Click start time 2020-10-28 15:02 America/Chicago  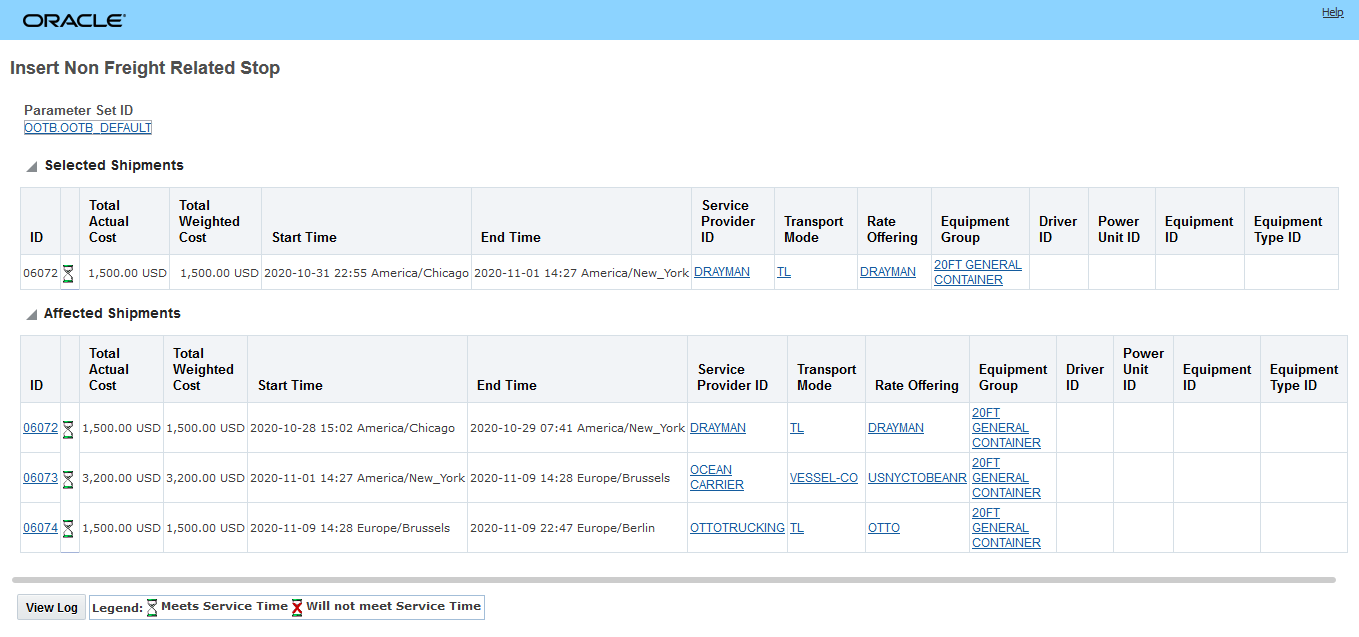point(352,428)
